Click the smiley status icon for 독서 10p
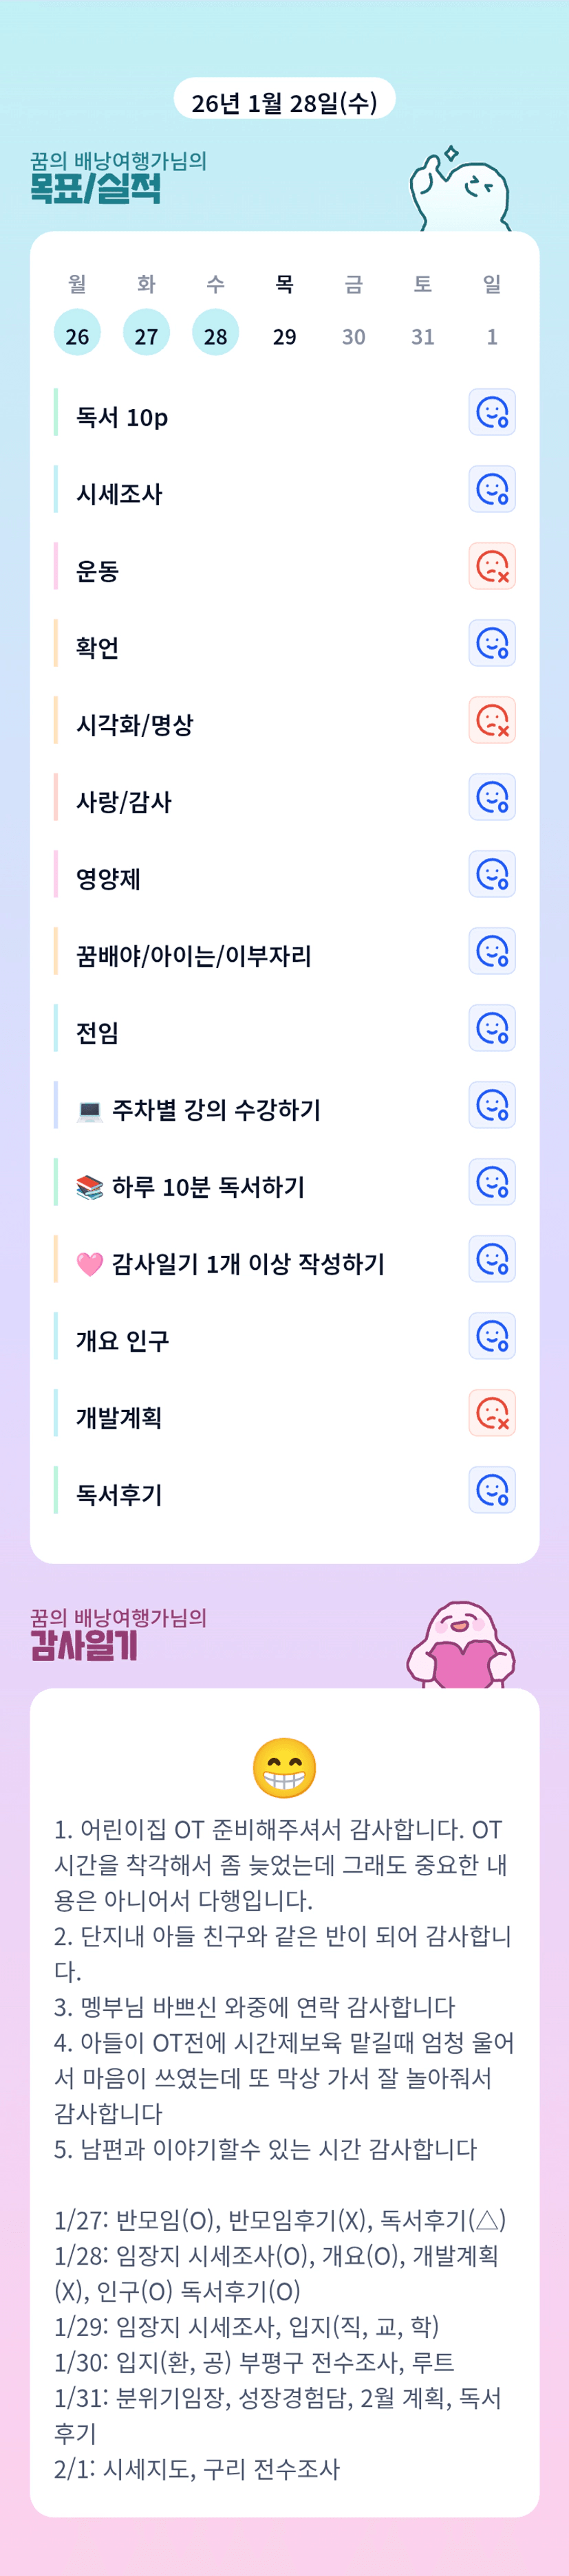This screenshot has width=569, height=2576. coord(492,412)
